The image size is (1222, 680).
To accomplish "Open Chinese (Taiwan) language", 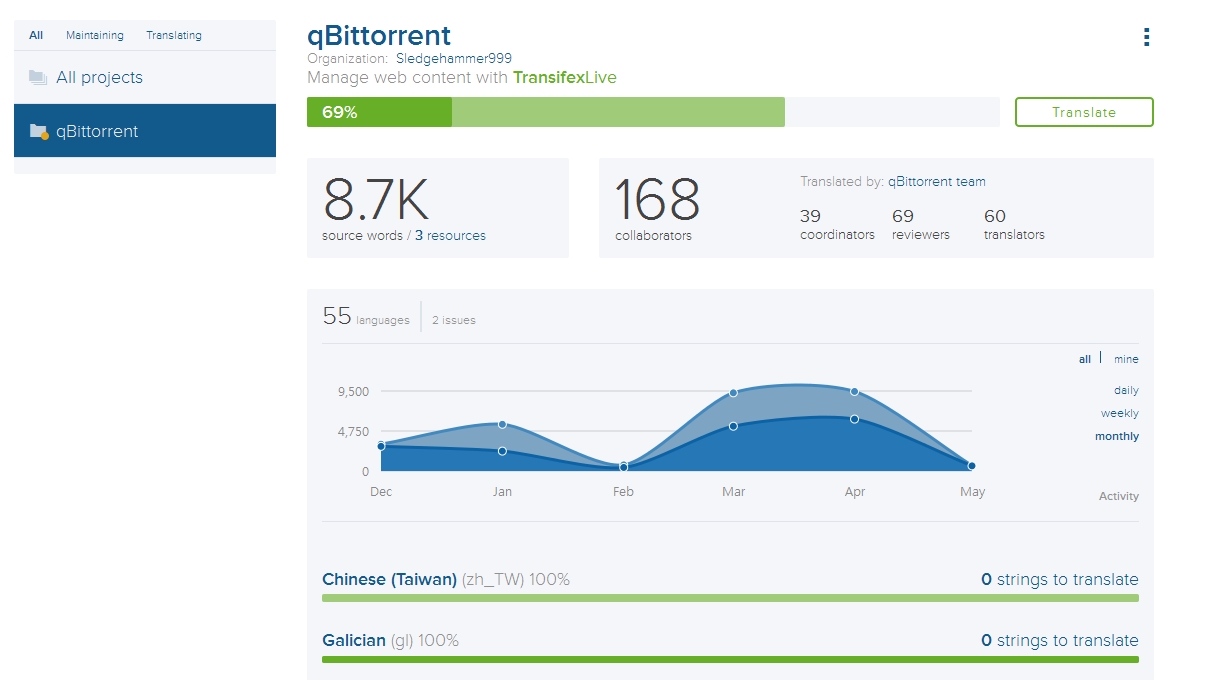I will click(x=389, y=579).
